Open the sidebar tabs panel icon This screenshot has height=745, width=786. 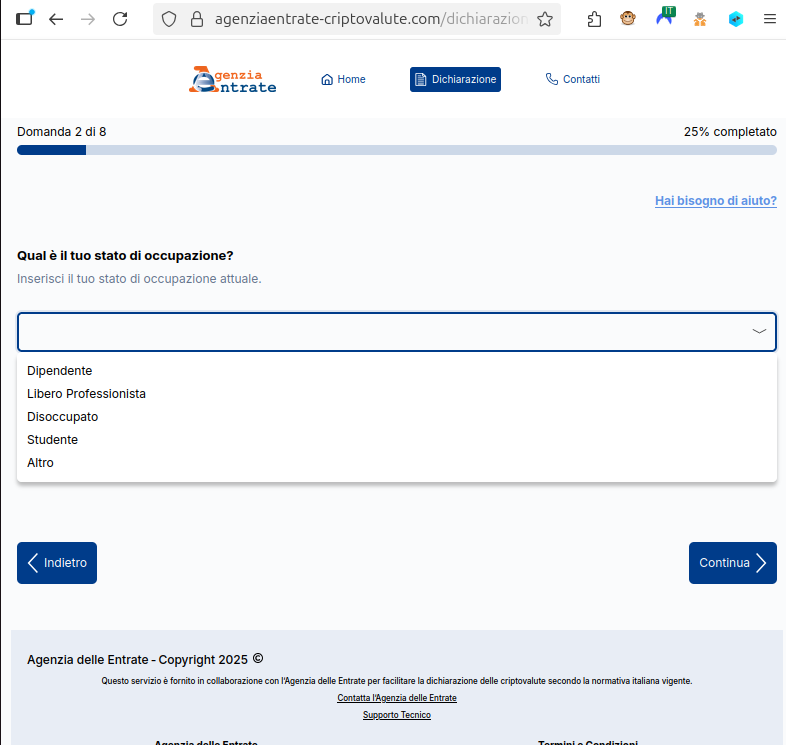pos(24,19)
